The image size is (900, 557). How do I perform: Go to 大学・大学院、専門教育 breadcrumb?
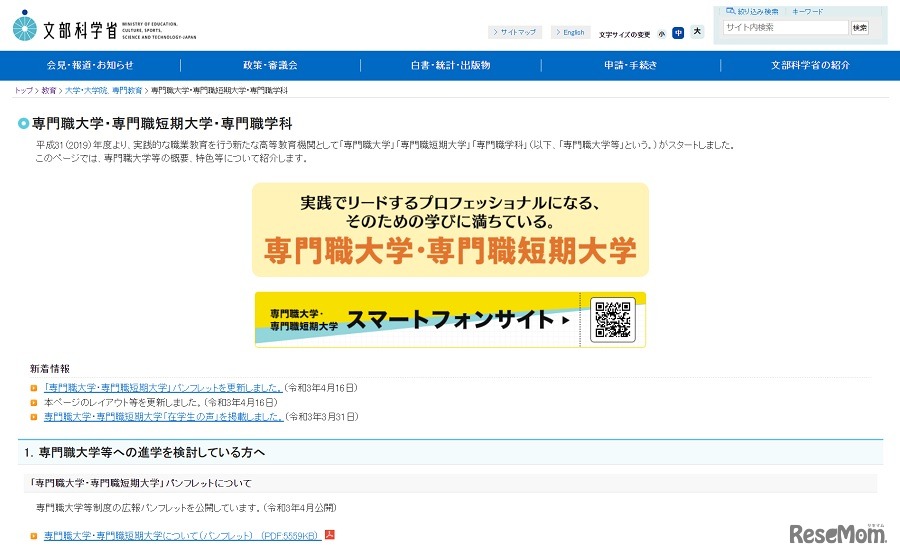coord(103,91)
